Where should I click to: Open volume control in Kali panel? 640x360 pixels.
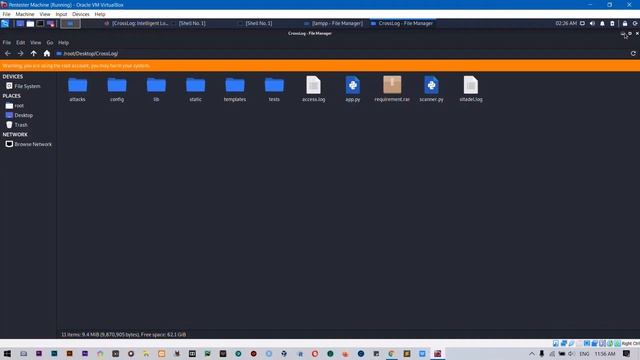point(592,24)
